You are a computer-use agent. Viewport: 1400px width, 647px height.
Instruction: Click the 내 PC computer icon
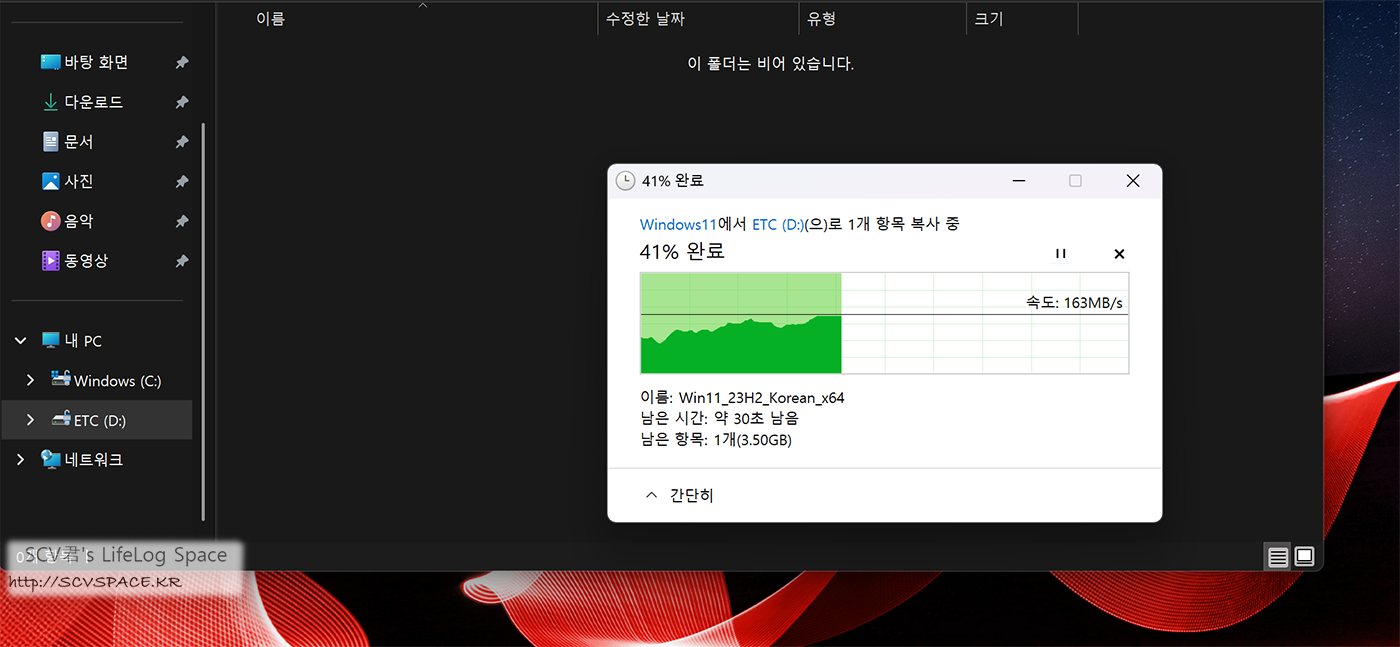point(50,341)
